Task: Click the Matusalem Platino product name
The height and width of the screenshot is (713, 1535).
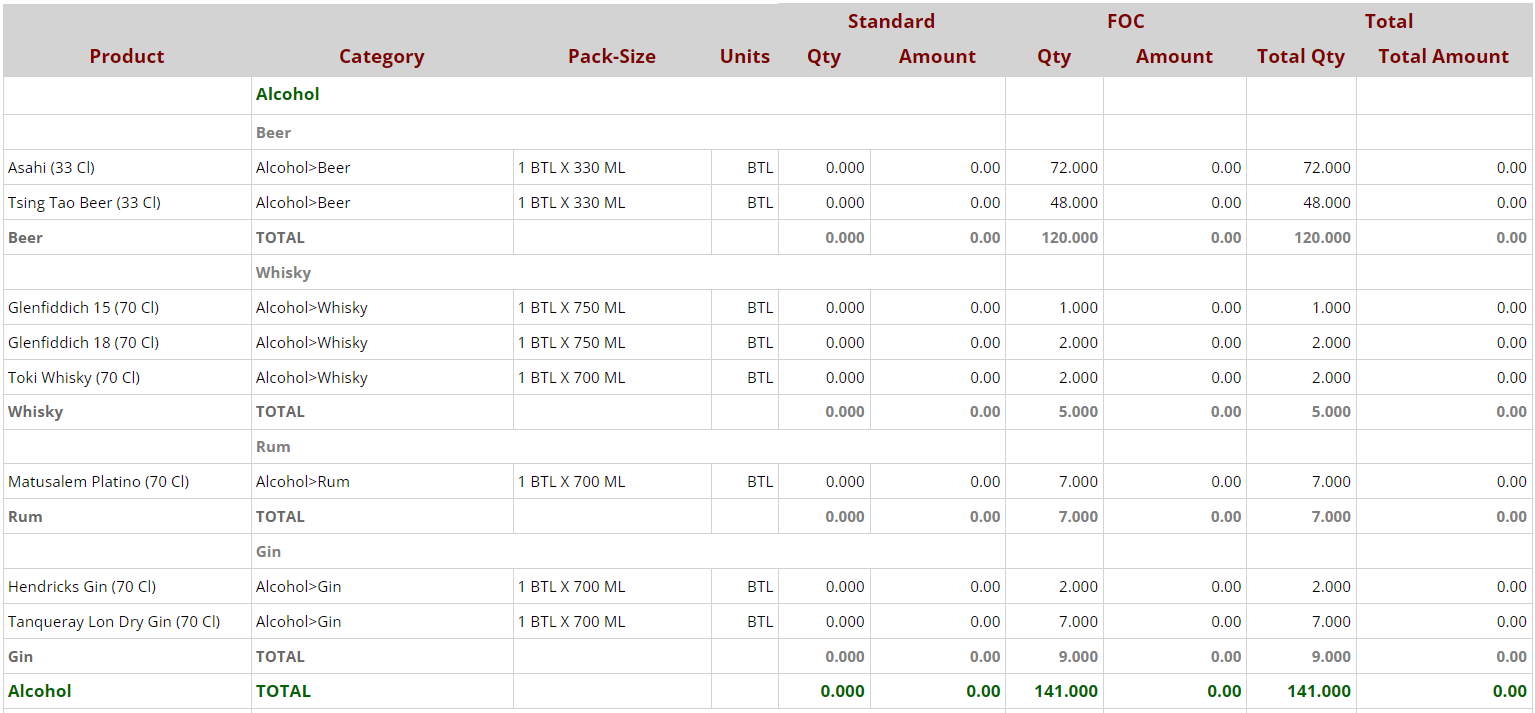Action: [x=98, y=482]
